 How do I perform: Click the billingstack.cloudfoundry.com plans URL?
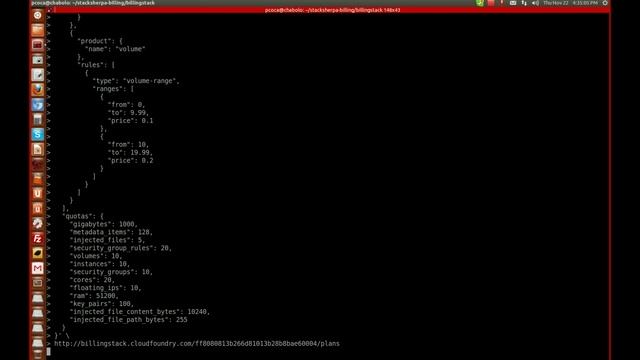tap(197, 344)
